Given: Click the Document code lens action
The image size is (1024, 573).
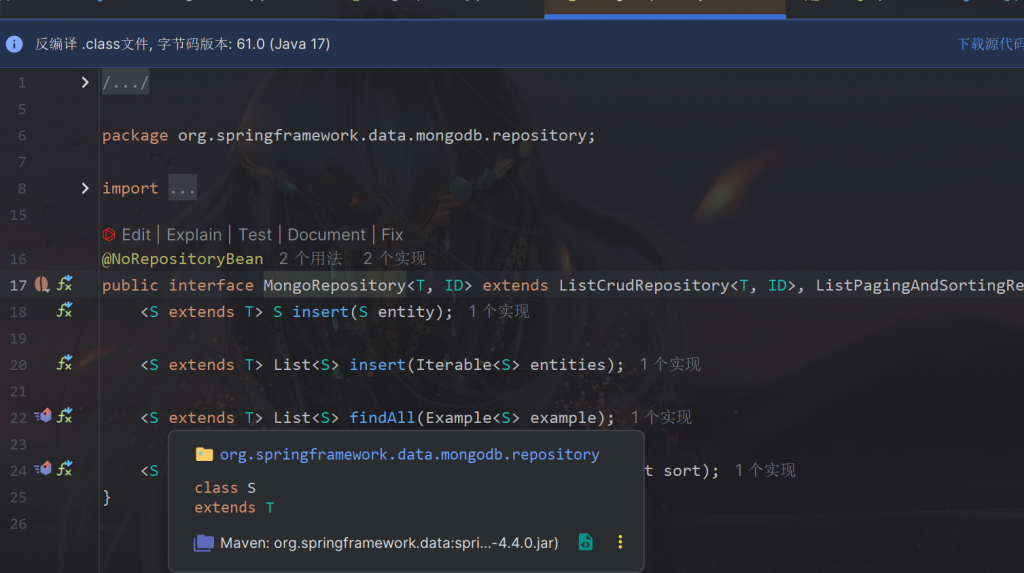Looking at the screenshot, I should tap(326, 235).
